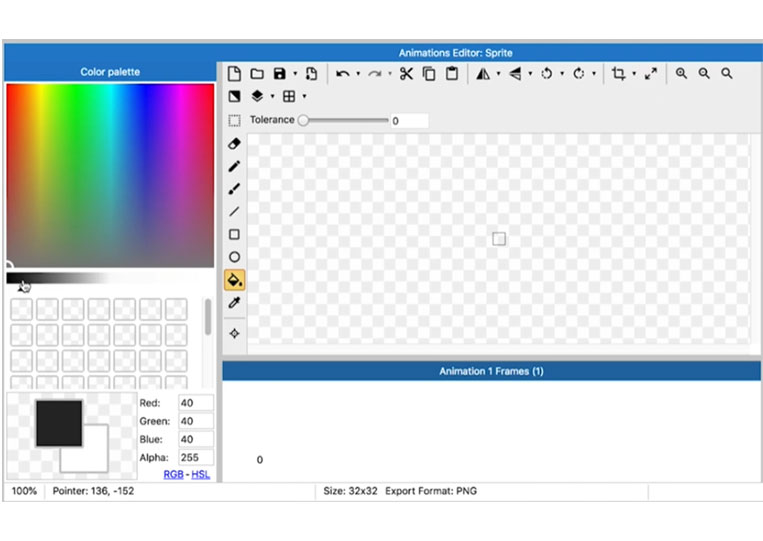This screenshot has width=763, height=541.
Task: Select the Pencil tool
Action: click(234, 166)
